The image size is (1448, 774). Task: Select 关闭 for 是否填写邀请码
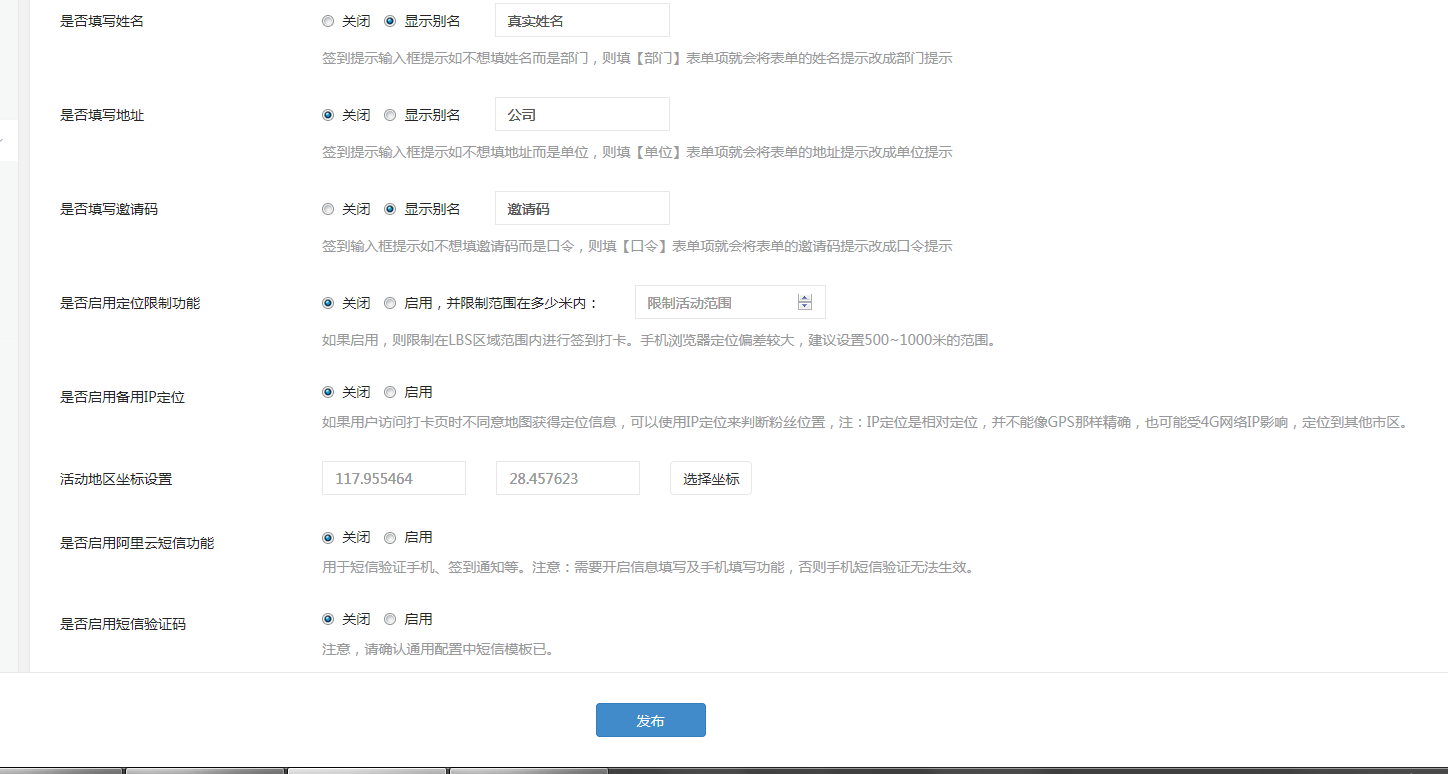tap(328, 209)
